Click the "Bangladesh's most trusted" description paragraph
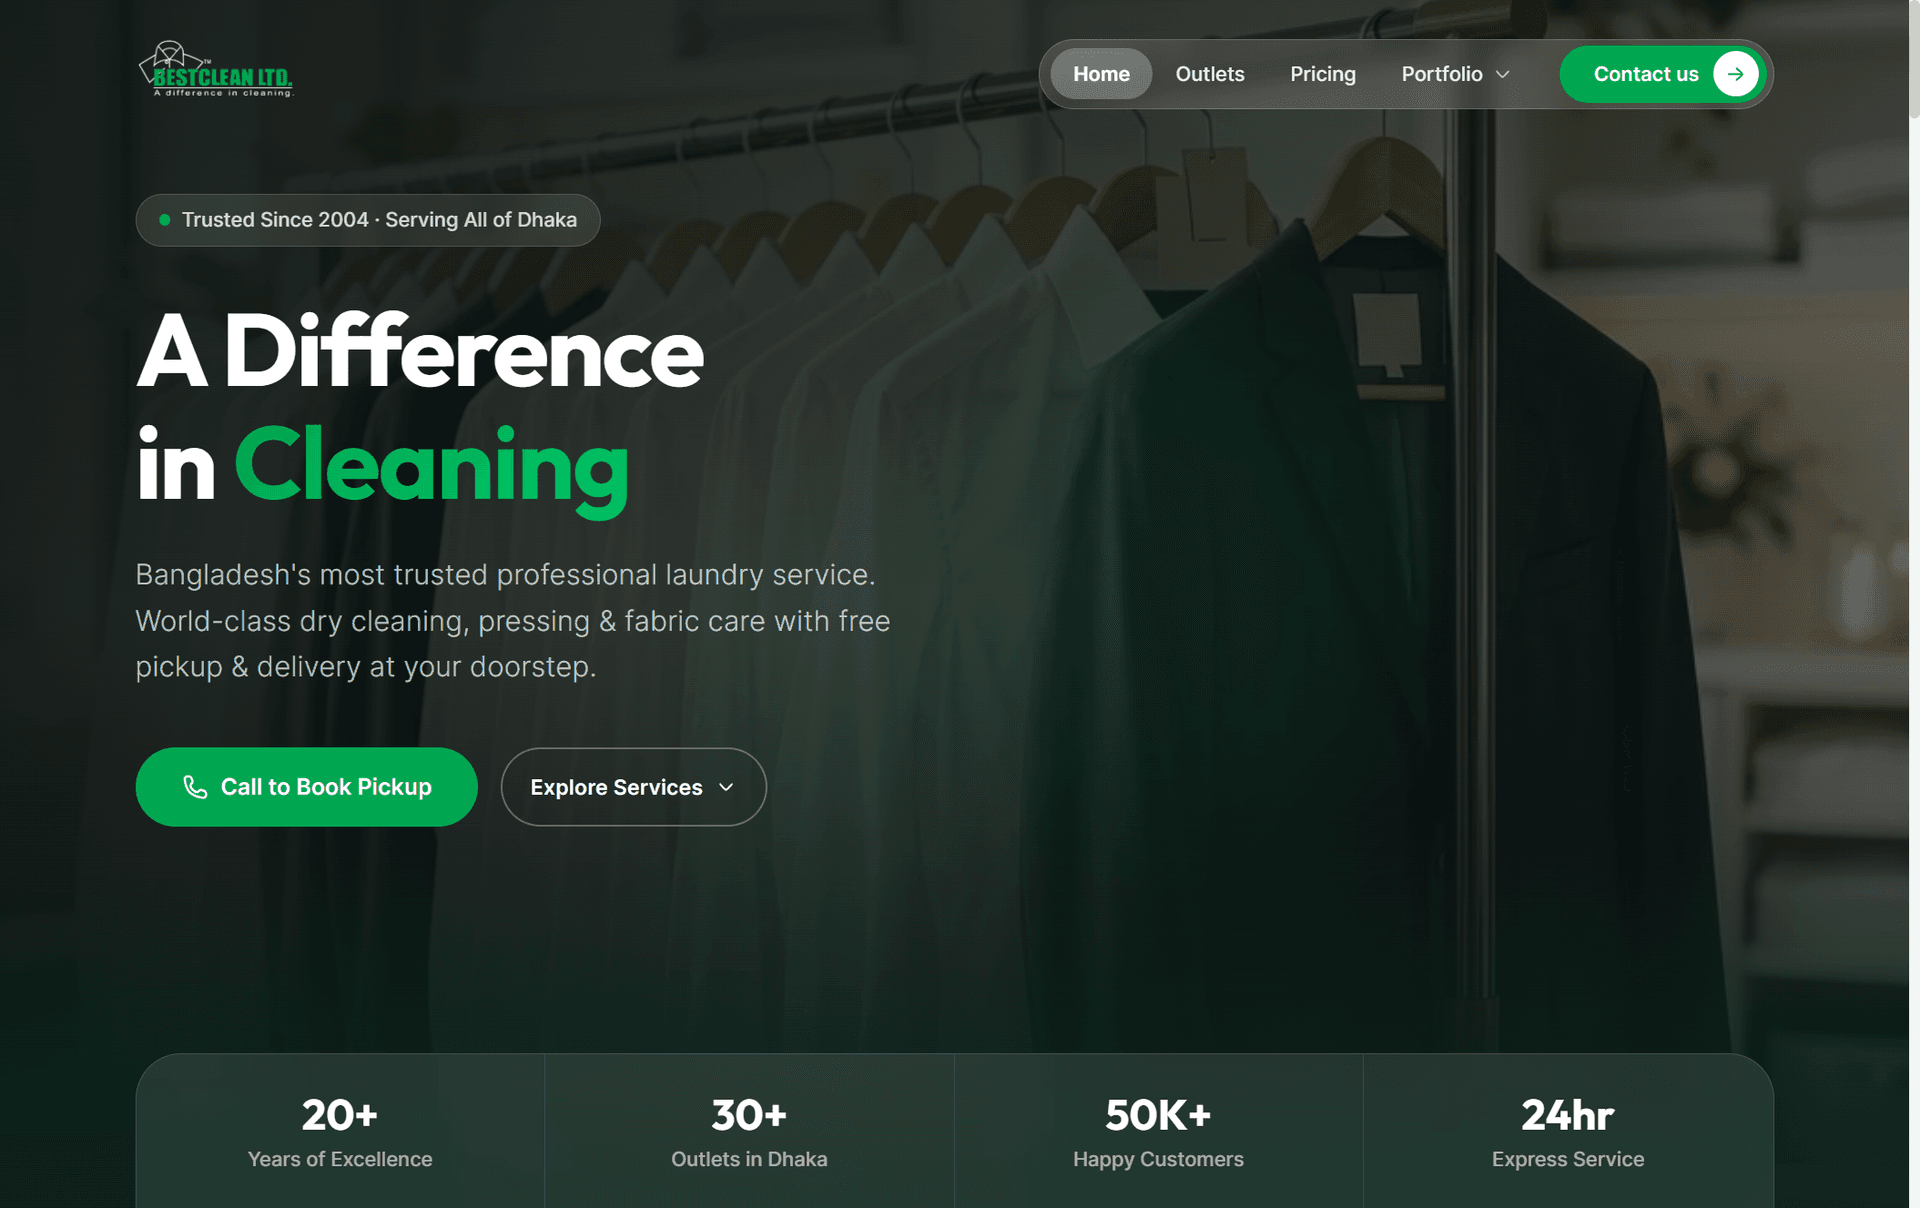Viewport: 1920px width, 1208px height. click(x=513, y=621)
